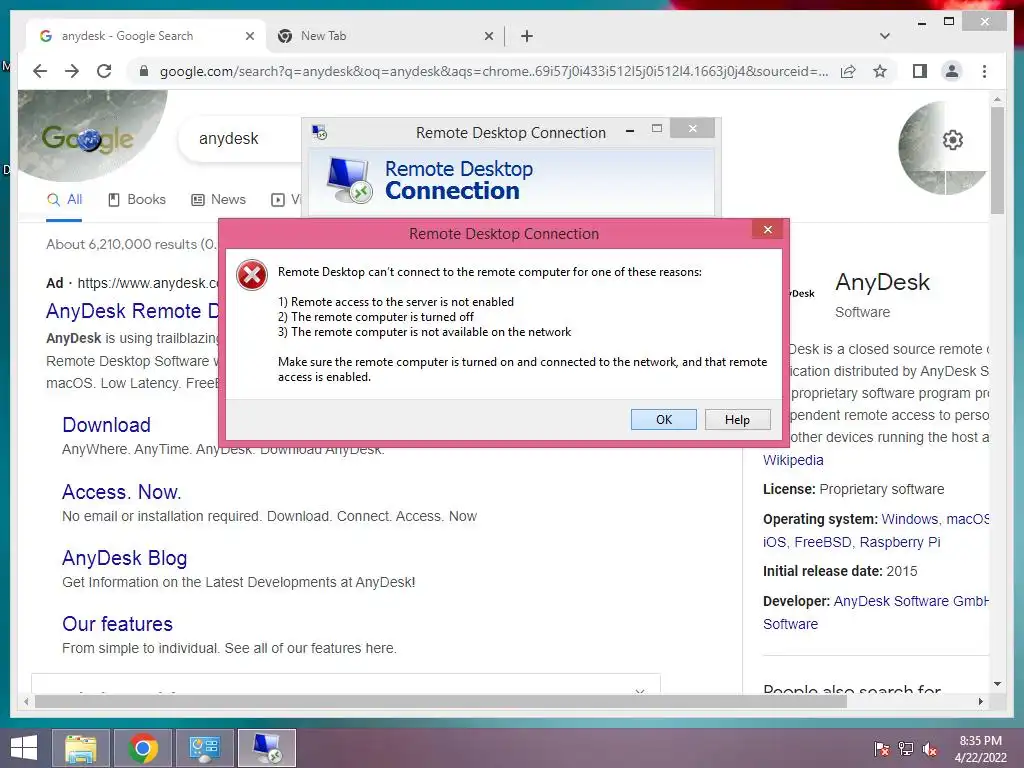Minimize the Remote Desktop Connection window
The height and width of the screenshot is (768, 1024).
point(630,131)
